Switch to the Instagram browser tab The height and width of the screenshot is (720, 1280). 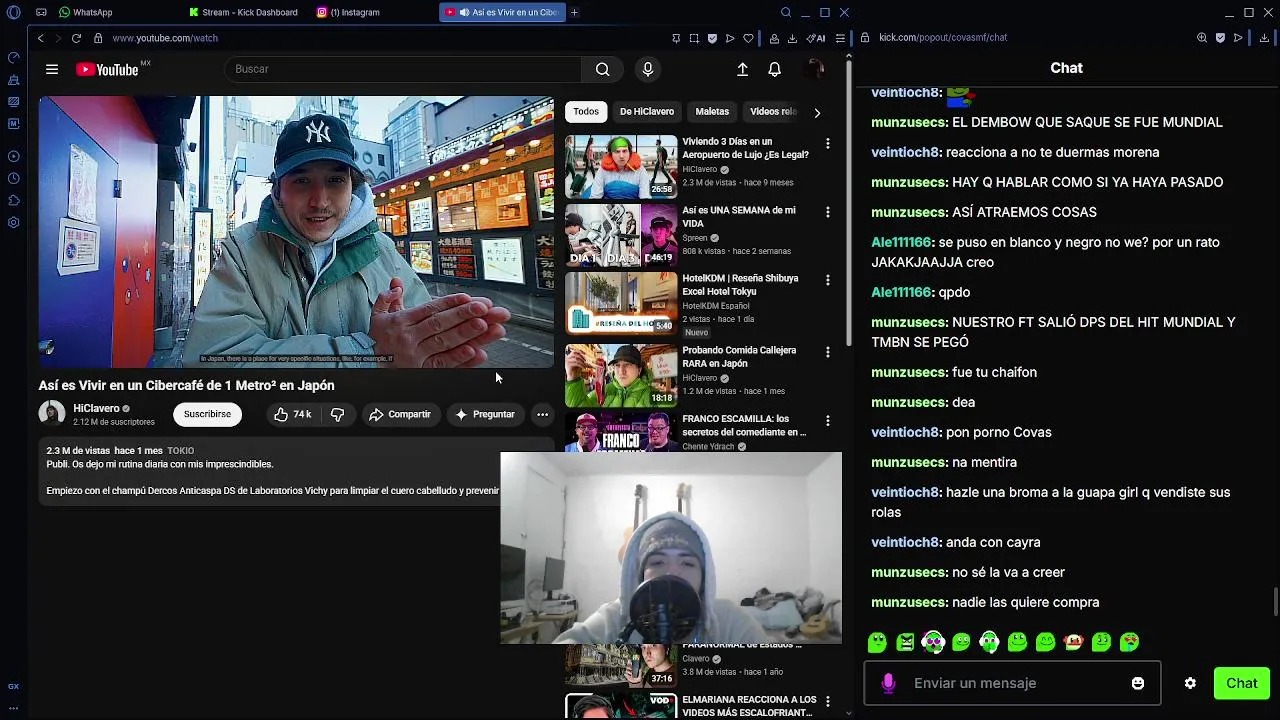tap(348, 12)
